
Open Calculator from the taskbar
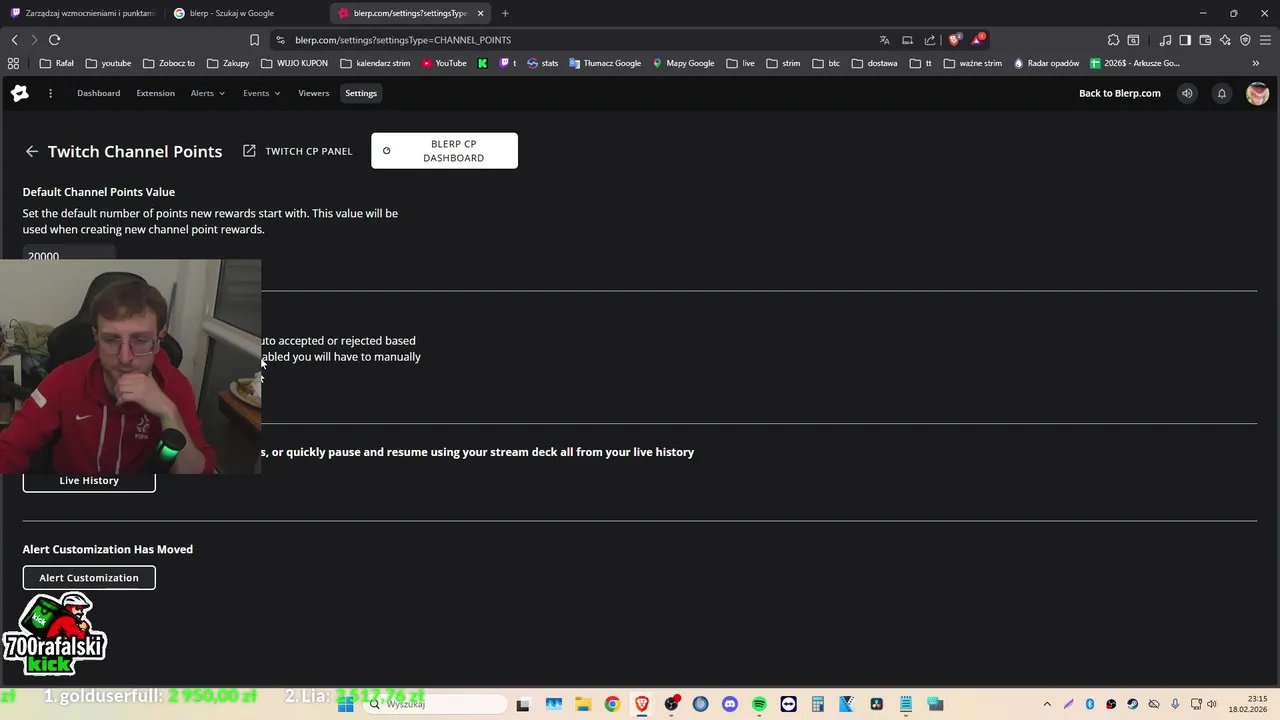tap(818, 704)
